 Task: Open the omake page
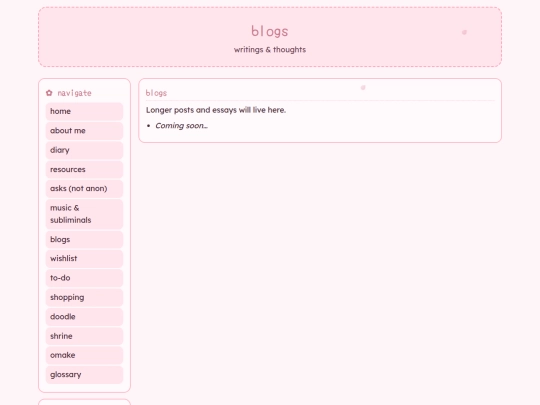point(84,355)
